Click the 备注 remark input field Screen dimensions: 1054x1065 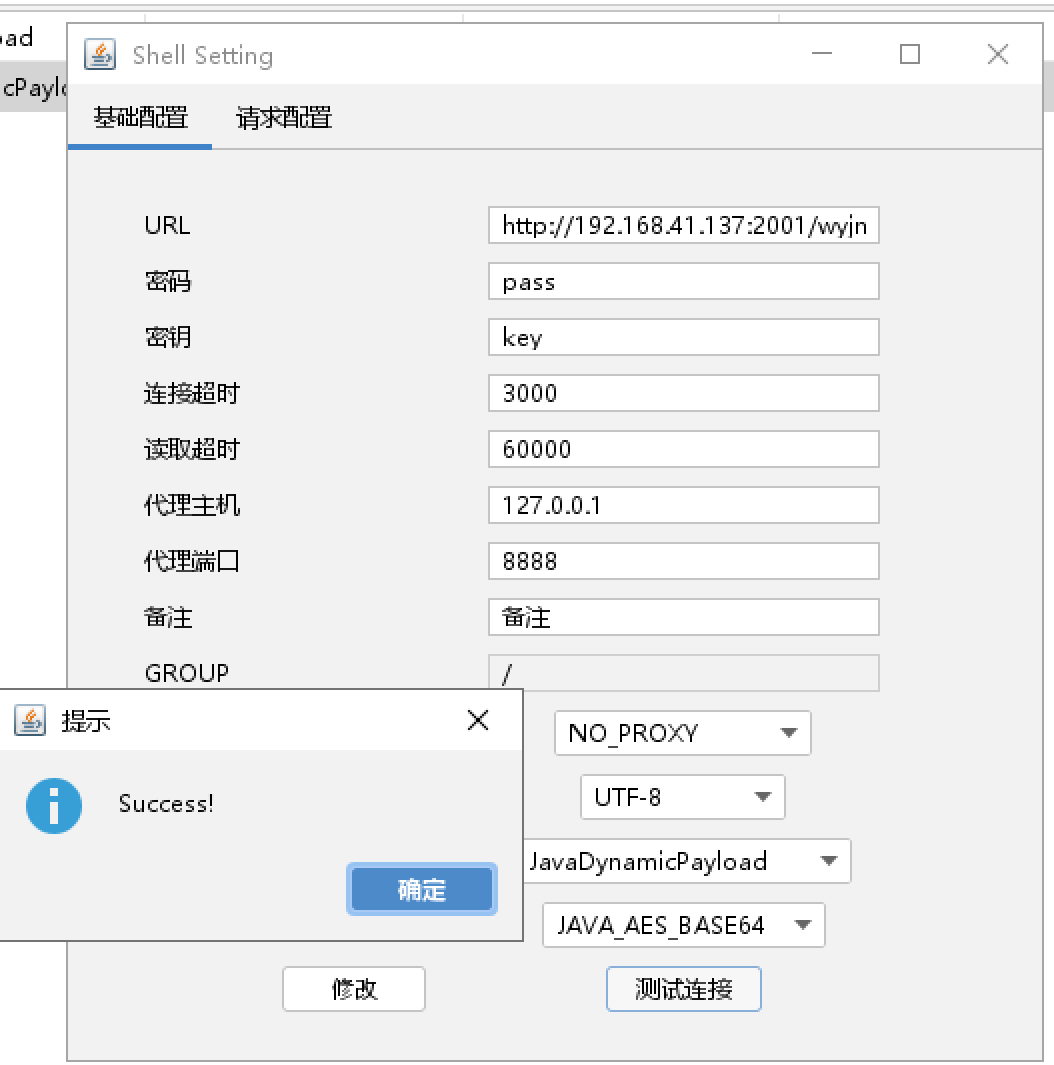point(683,617)
